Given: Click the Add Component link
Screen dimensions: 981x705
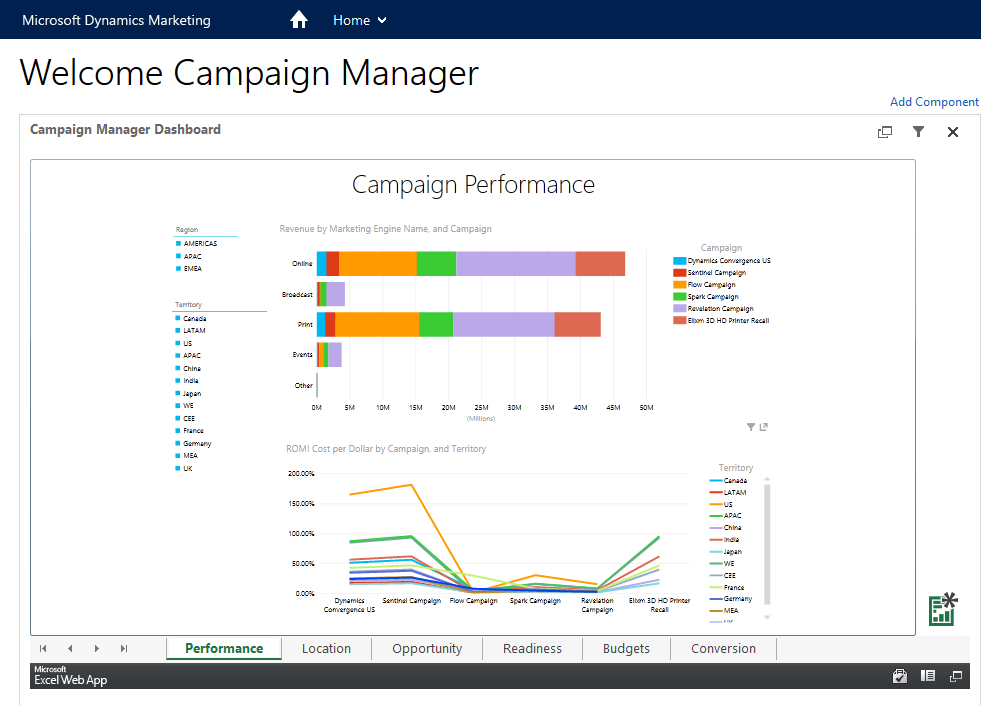Looking at the screenshot, I should (934, 102).
